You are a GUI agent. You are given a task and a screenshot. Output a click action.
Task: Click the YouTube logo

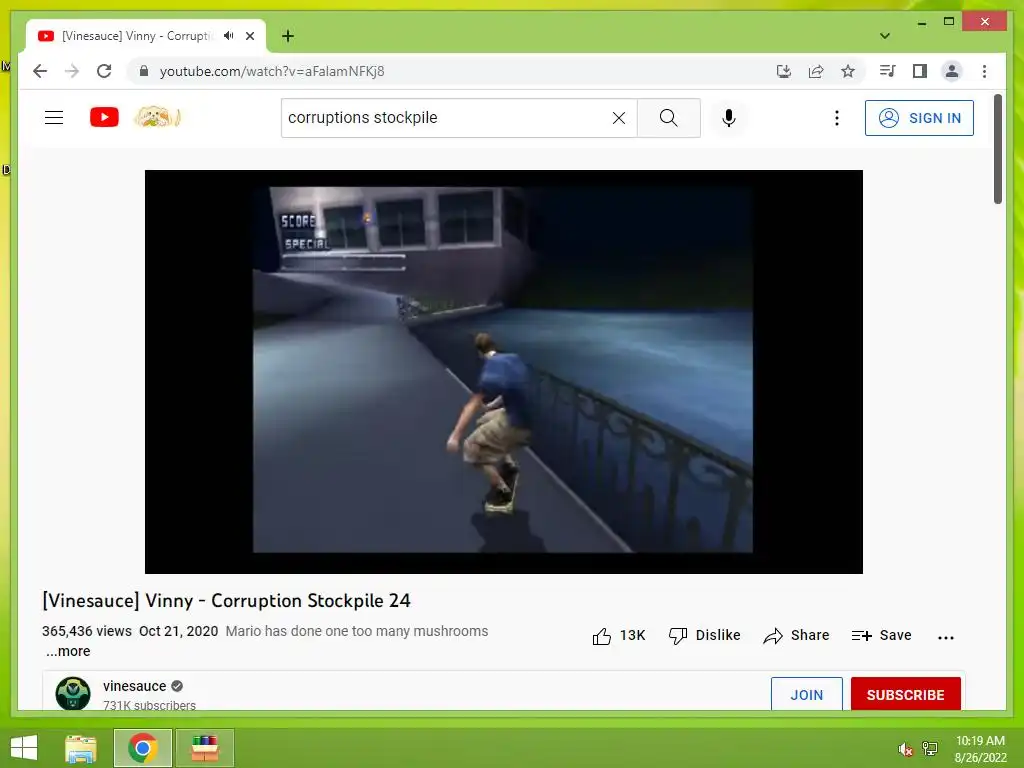[x=104, y=118]
